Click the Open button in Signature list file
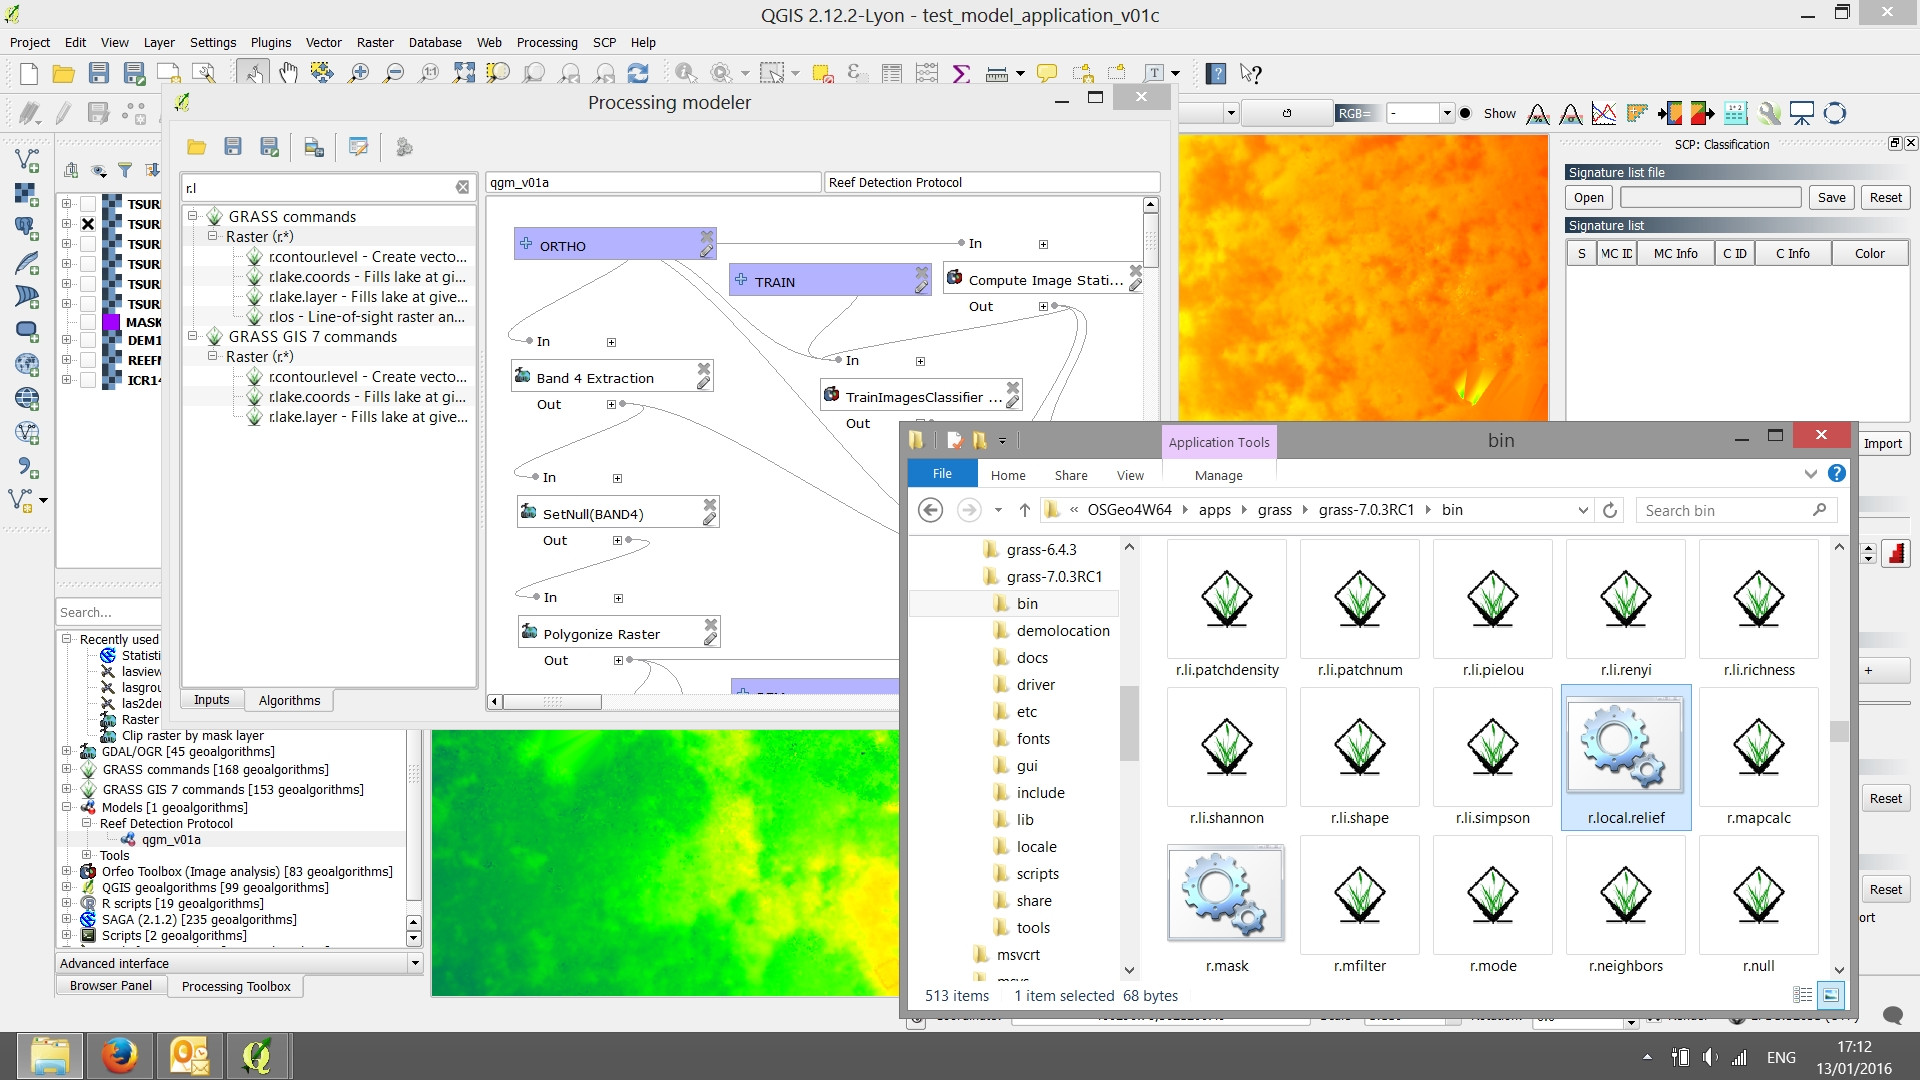 (x=1589, y=198)
